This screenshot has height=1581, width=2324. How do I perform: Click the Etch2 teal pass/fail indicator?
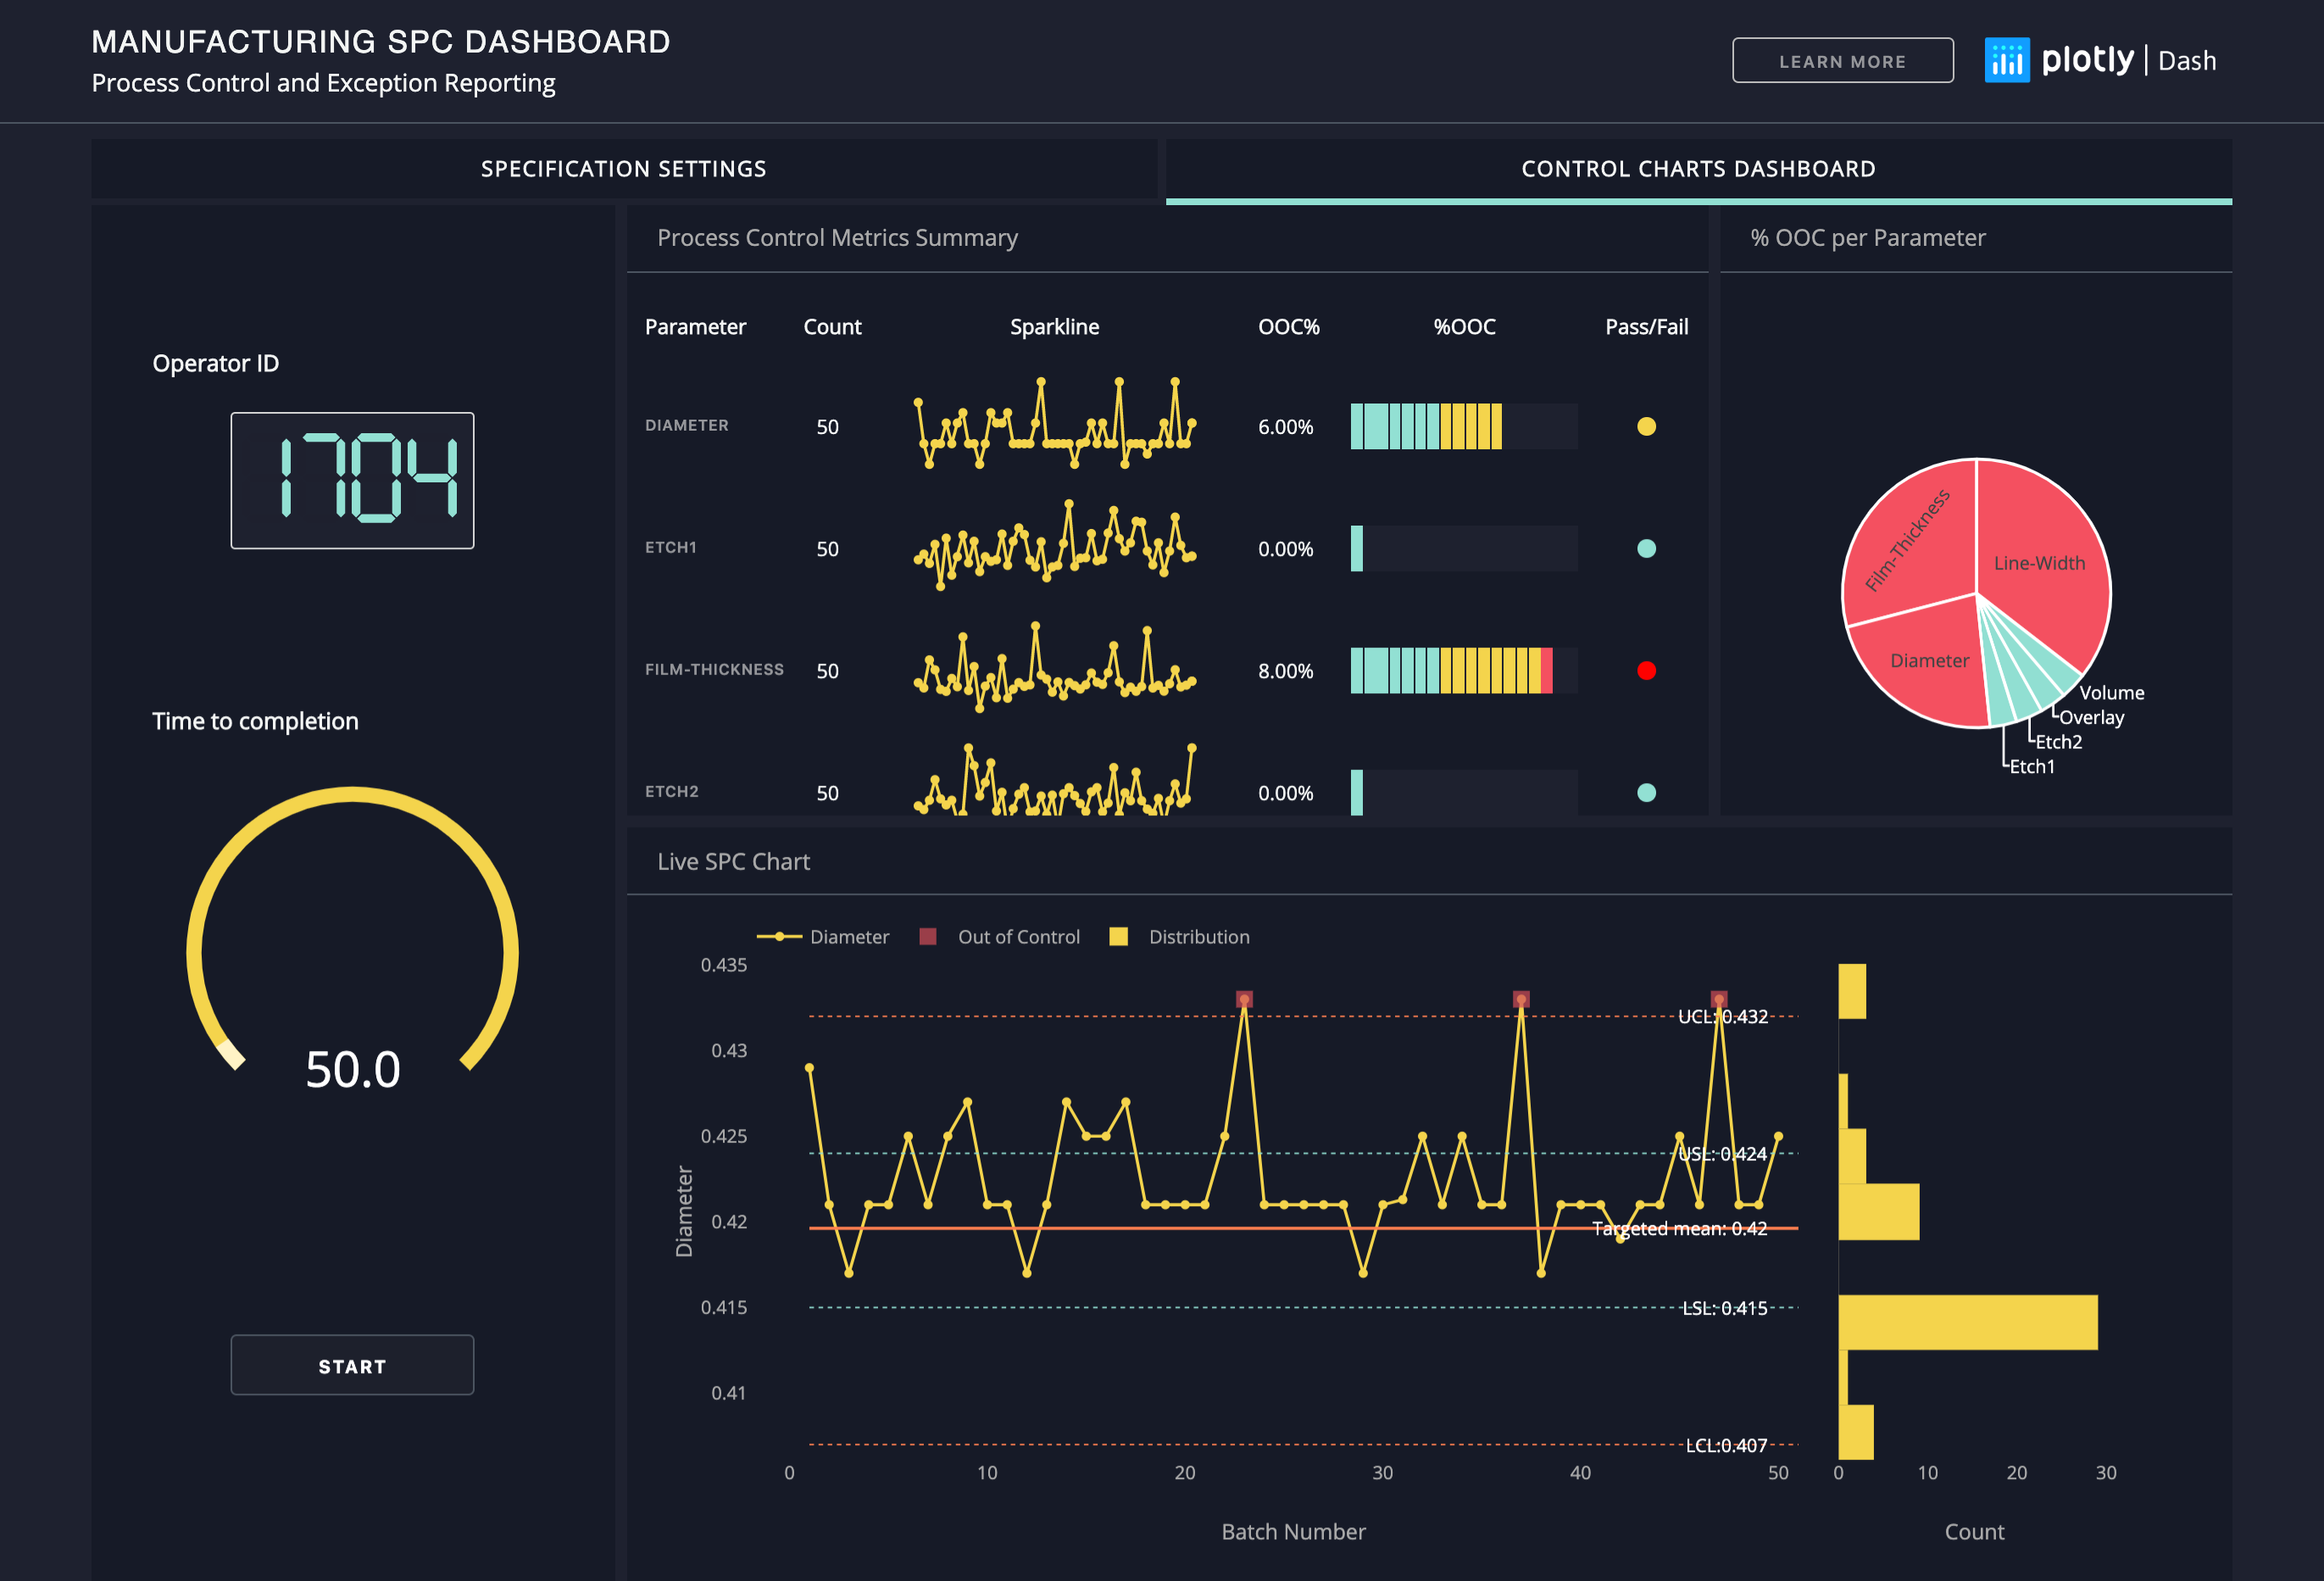tap(1646, 793)
